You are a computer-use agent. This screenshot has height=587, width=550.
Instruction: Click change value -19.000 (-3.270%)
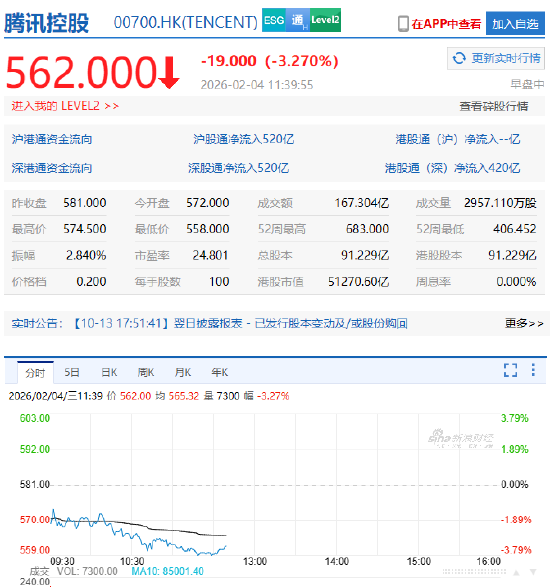pos(270,61)
